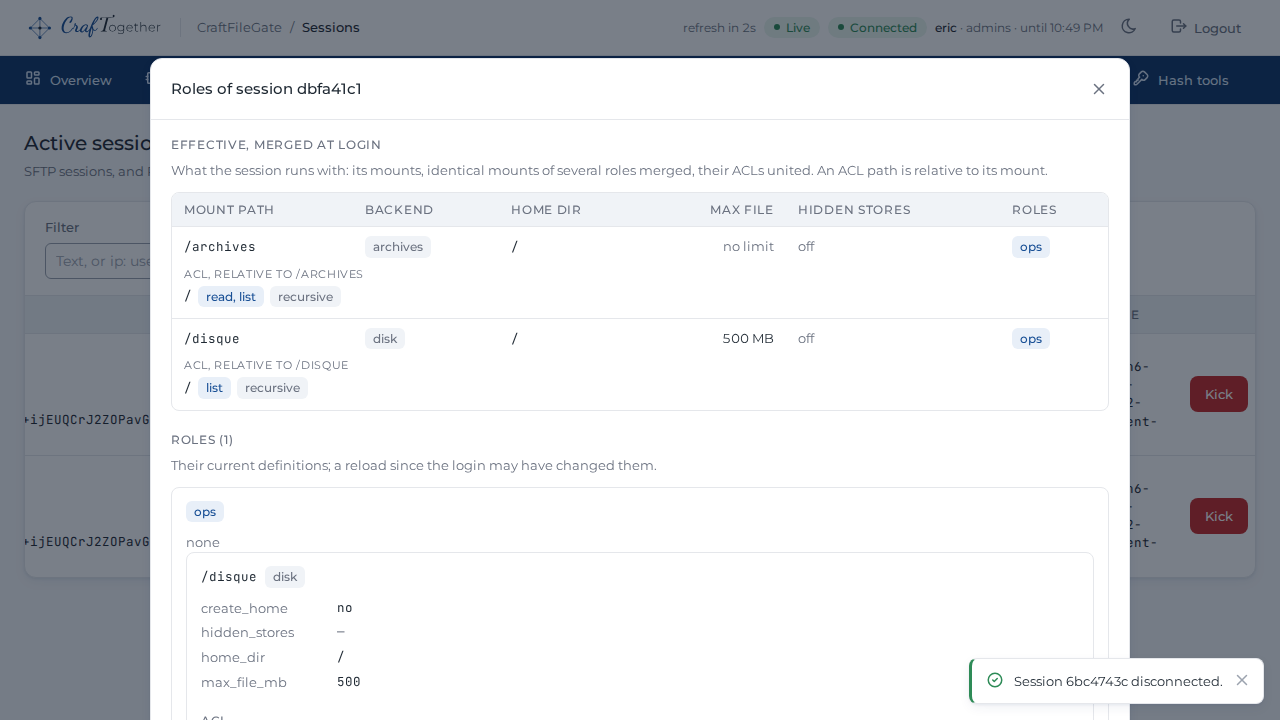Click the Live status badge
Viewport: 1280px width, 720px height.
pyautogui.click(x=792, y=27)
